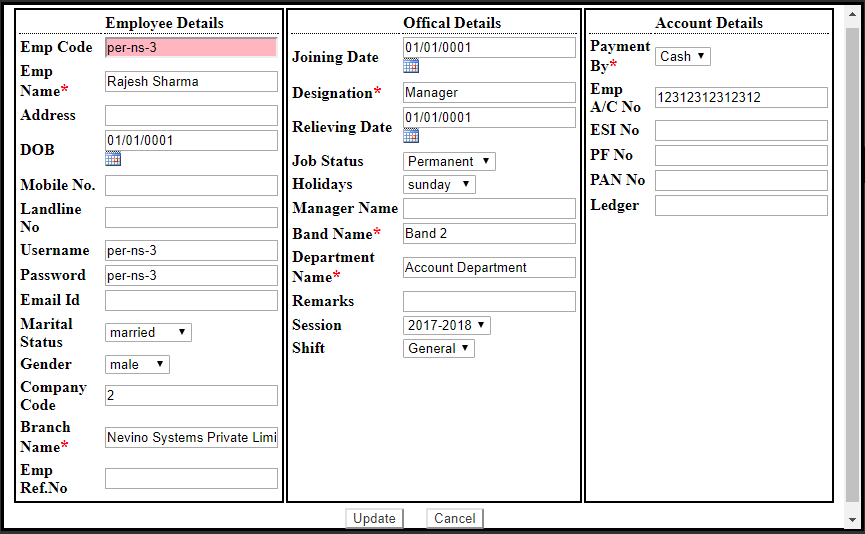Click the Emp A/C No field
The width and height of the screenshot is (865, 534).
pos(741,97)
